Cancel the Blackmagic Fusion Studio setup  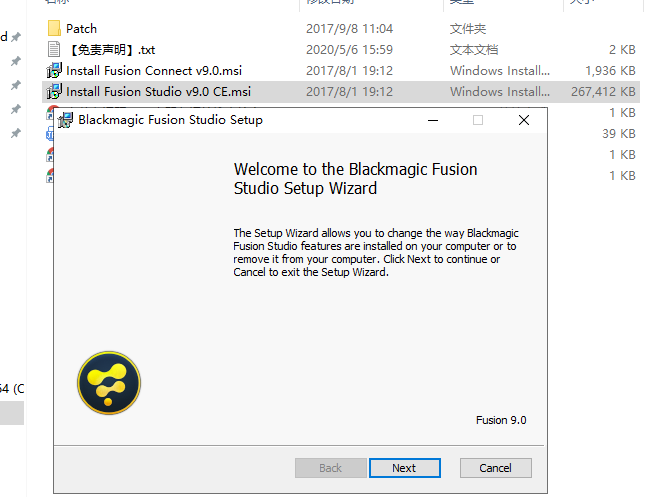coord(495,468)
